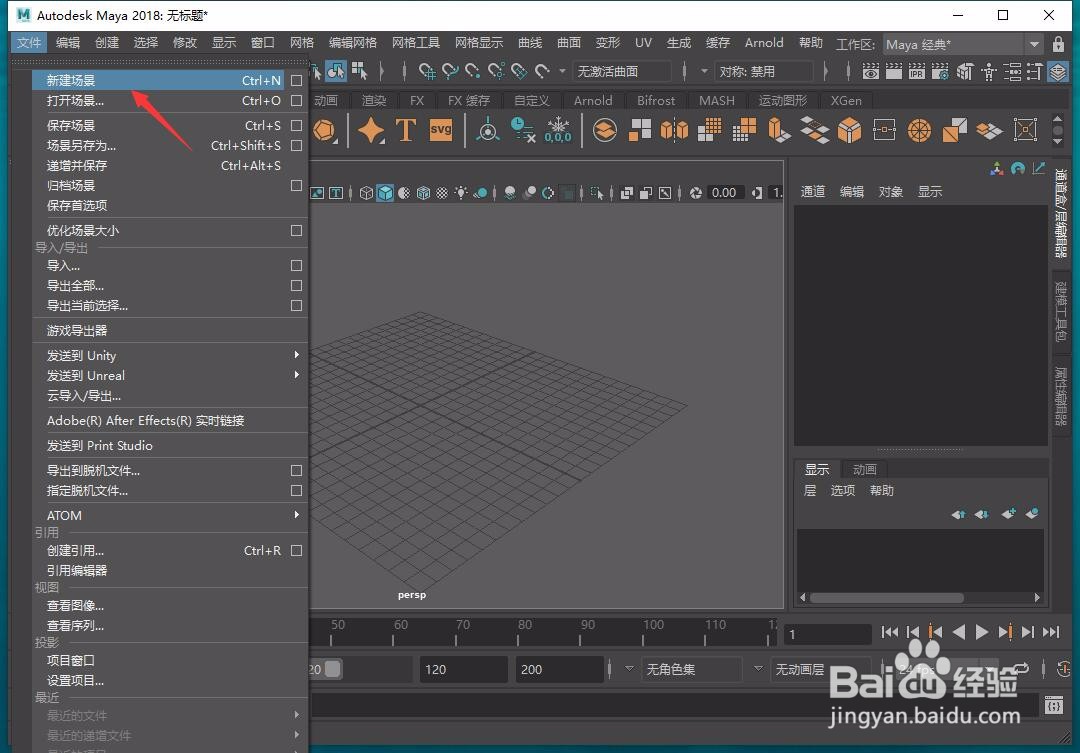Expand Send to Unity submenu
1080x753 pixels.
point(296,355)
